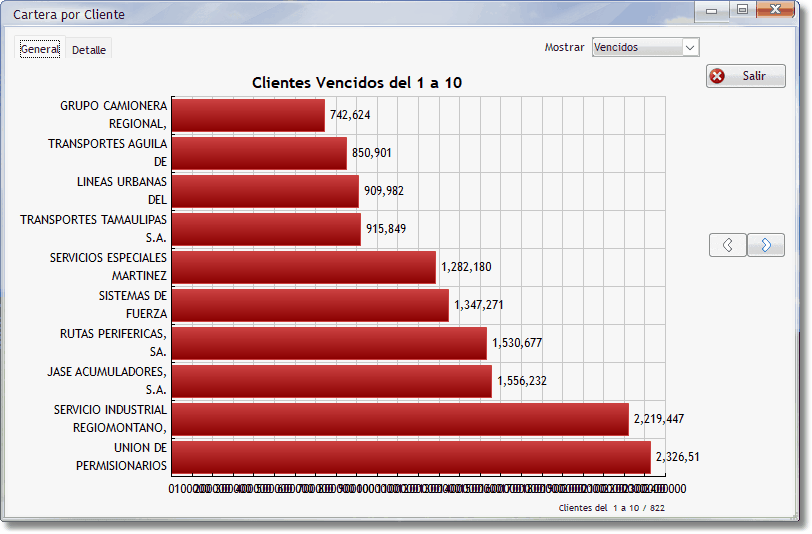The width and height of the screenshot is (812, 534).
Task: Click the Cartera por Cliente window title
Action: [x=69, y=15]
